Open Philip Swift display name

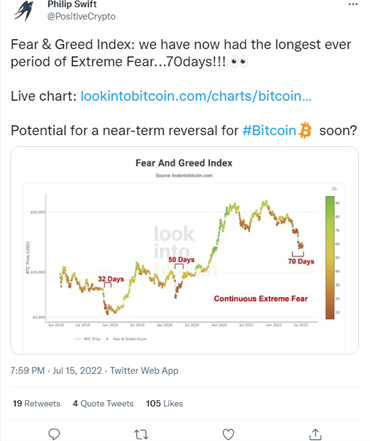(72, 4)
